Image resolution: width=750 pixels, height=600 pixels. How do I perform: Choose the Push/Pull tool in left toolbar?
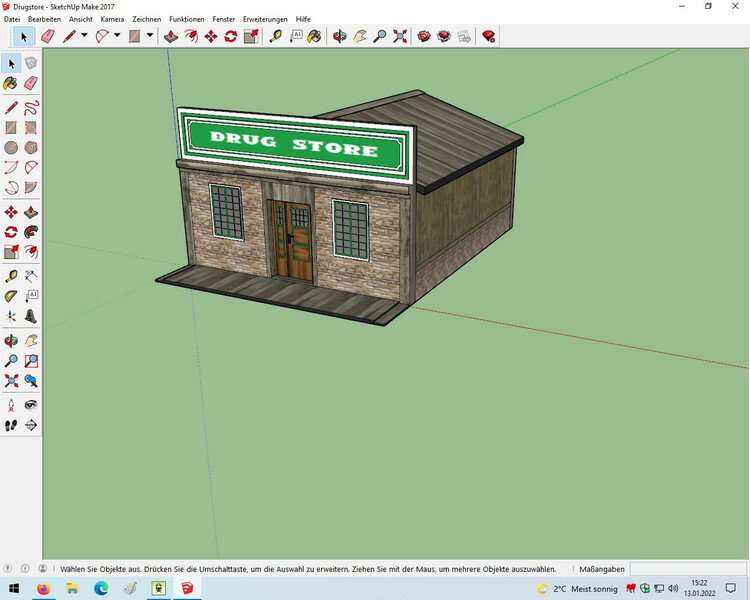click(31, 212)
